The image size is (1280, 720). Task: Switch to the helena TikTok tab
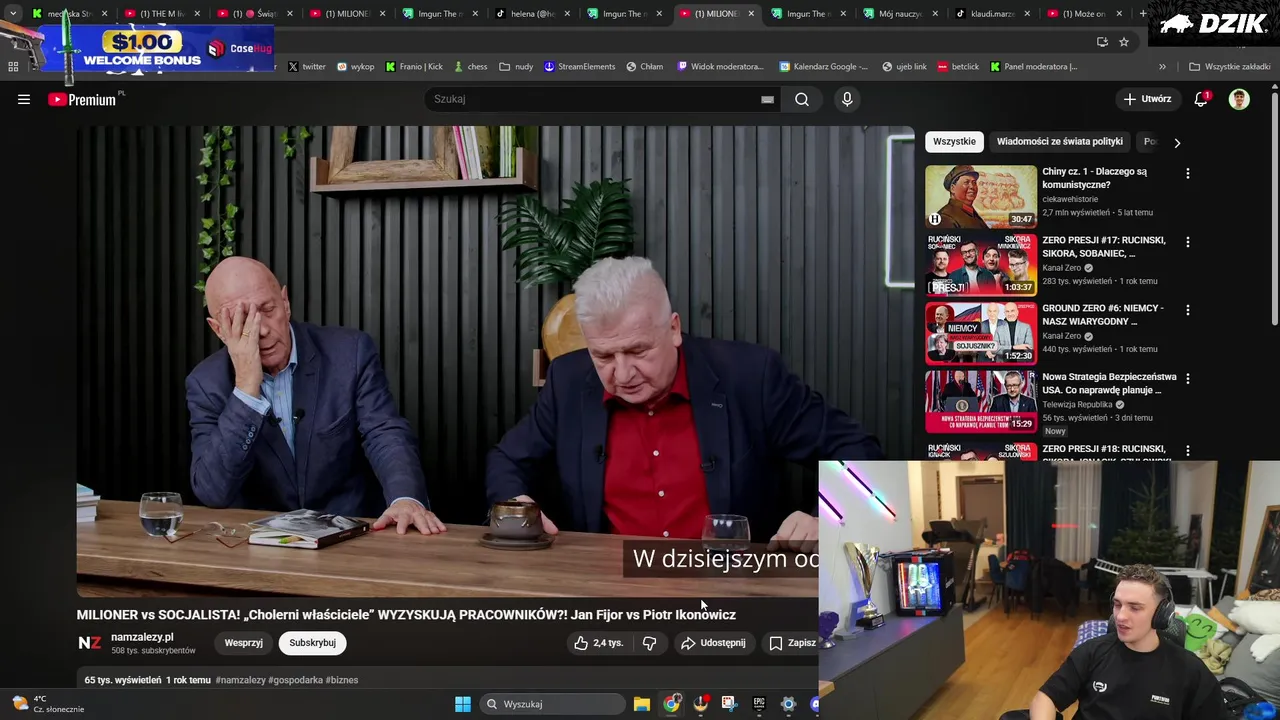[x=527, y=13]
